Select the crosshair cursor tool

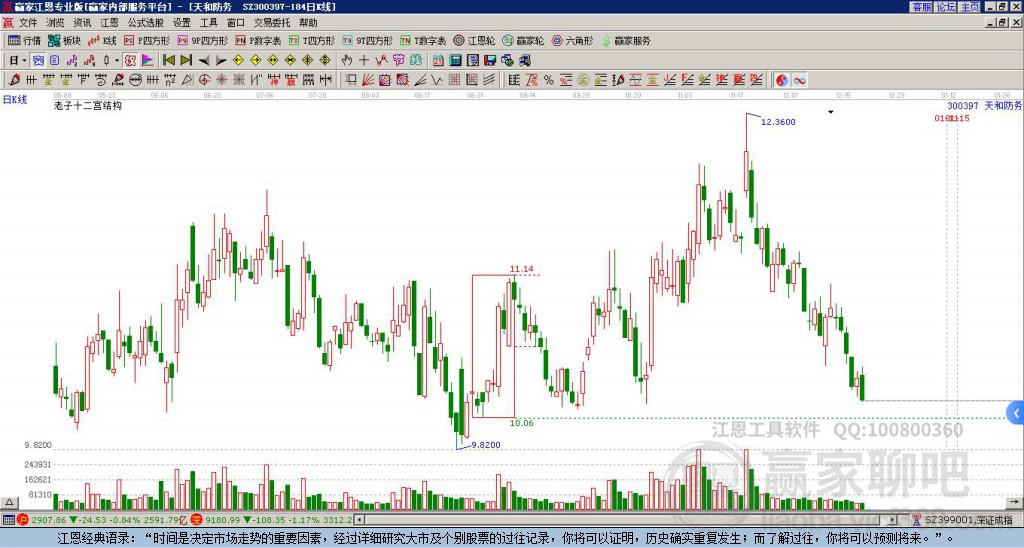[x=364, y=60]
